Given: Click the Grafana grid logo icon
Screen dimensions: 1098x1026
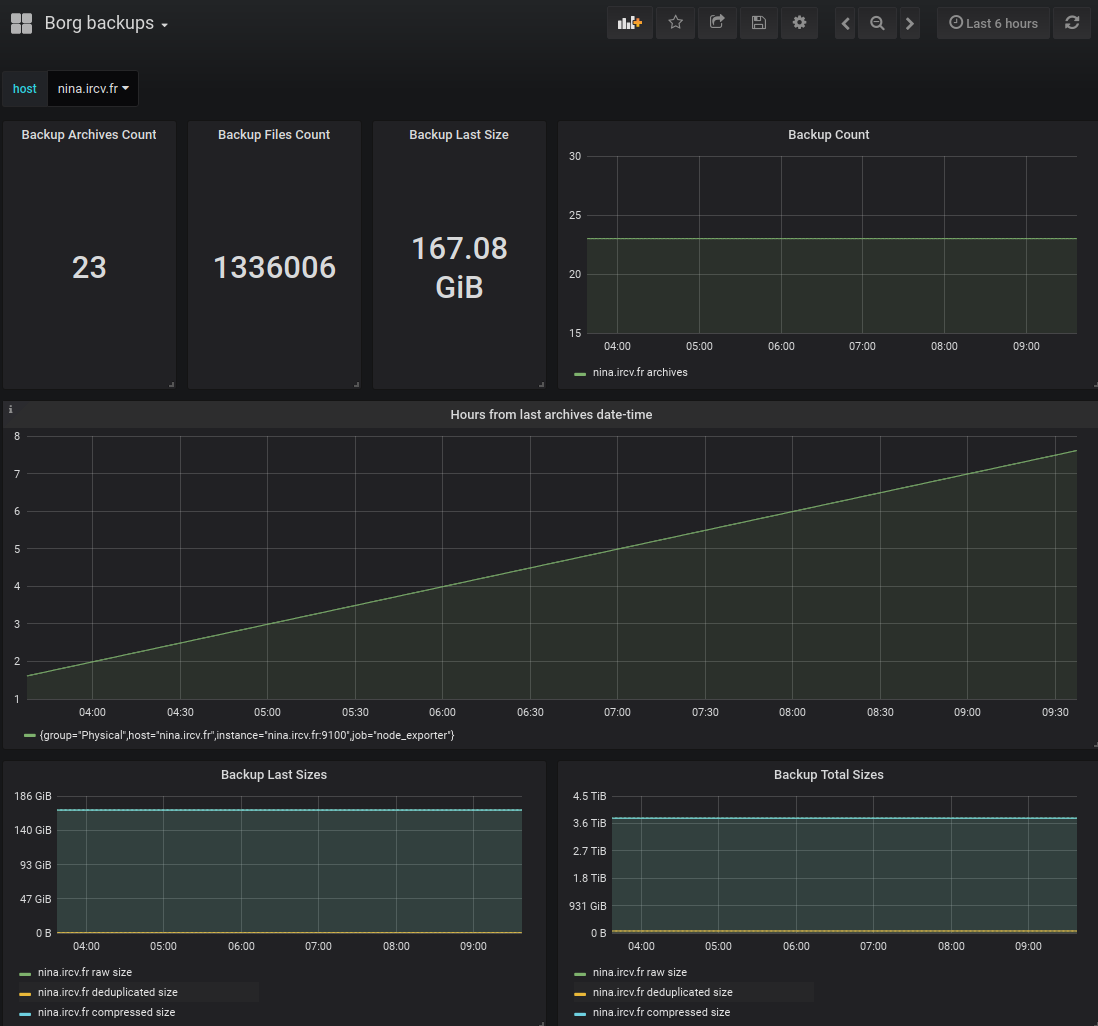Looking at the screenshot, I should (x=21, y=23).
